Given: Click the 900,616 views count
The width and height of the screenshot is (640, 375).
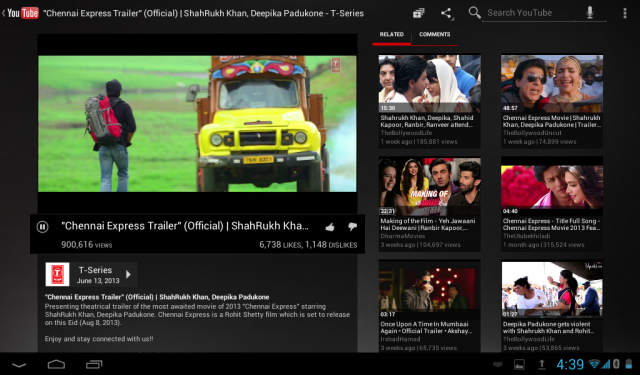Looking at the screenshot, I should tap(87, 245).
